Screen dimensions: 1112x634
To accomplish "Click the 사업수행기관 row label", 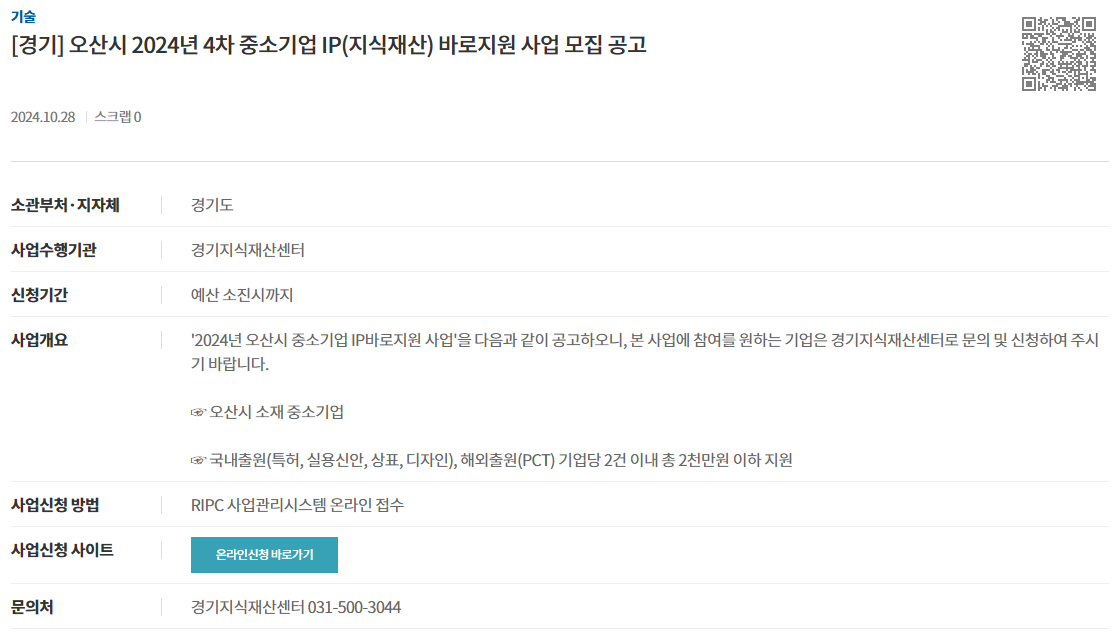I will (53, 250).
